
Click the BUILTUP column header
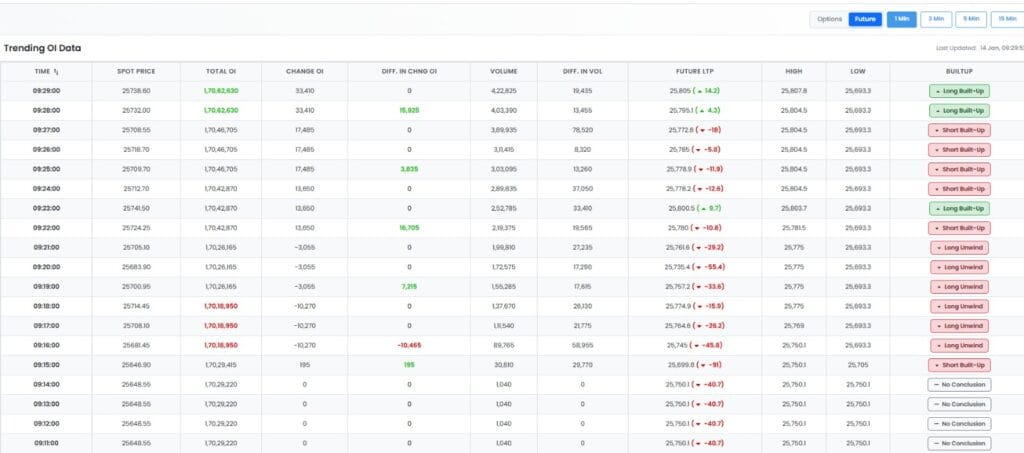click(x=959, y=71)
